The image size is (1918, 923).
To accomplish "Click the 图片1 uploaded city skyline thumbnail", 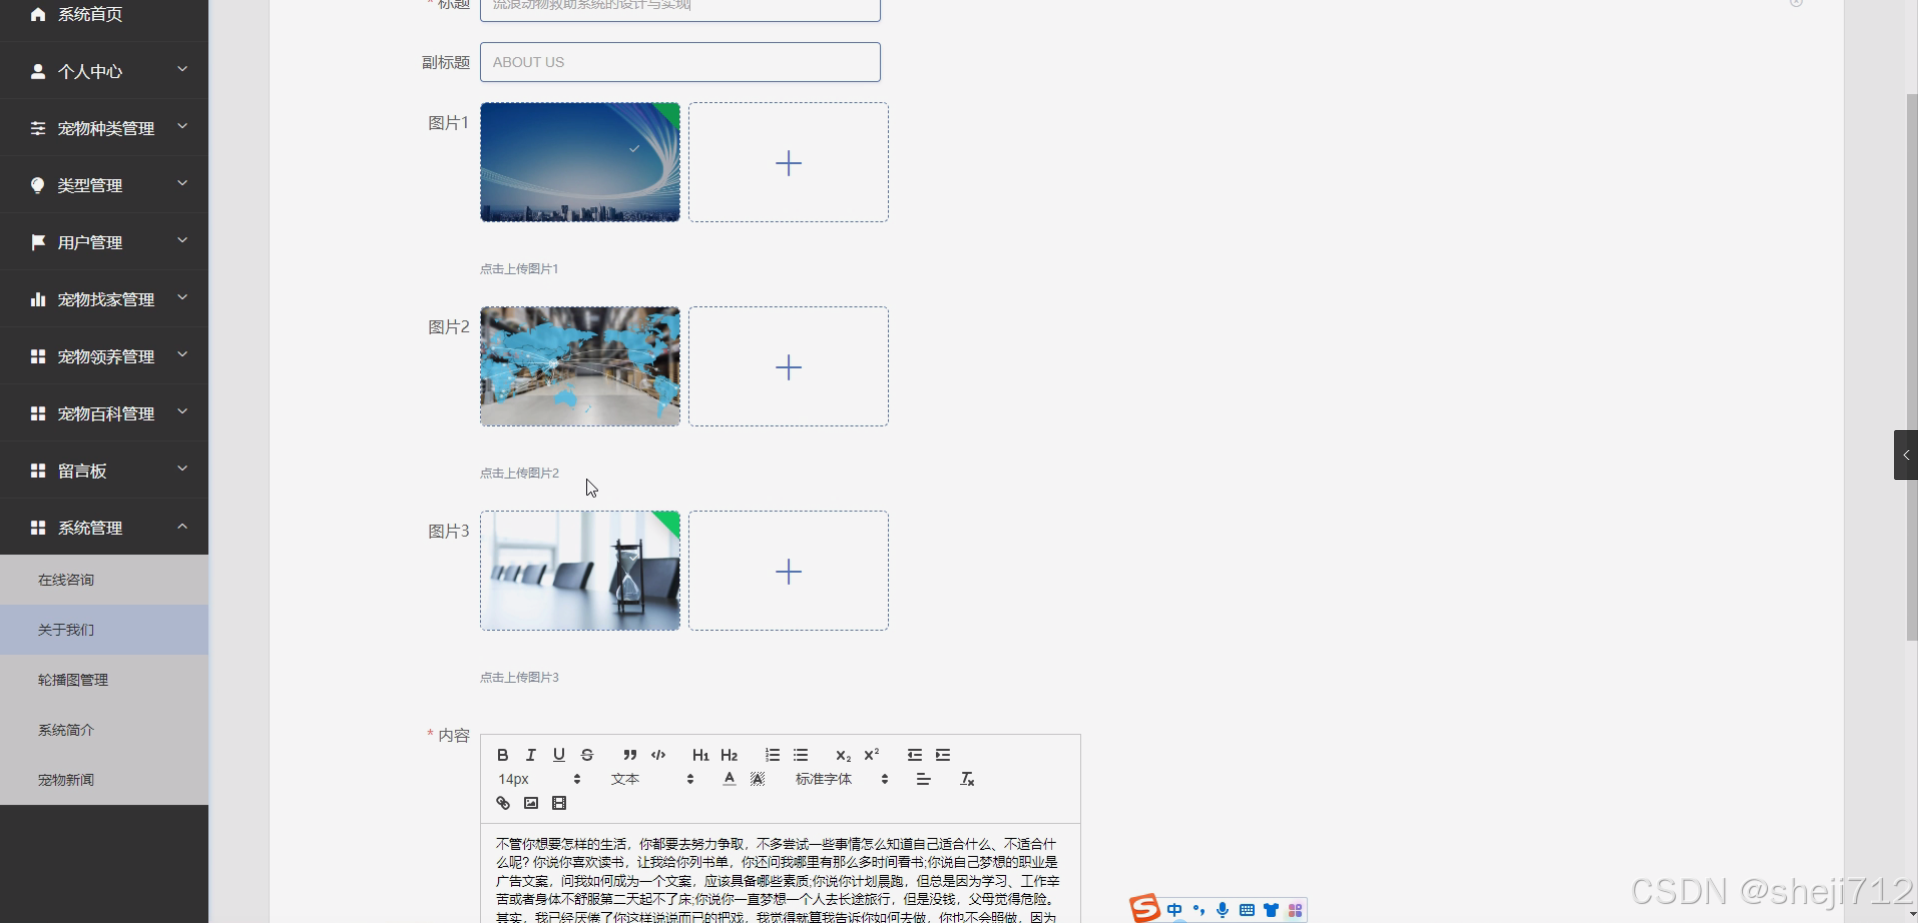I will pos(580,162).
